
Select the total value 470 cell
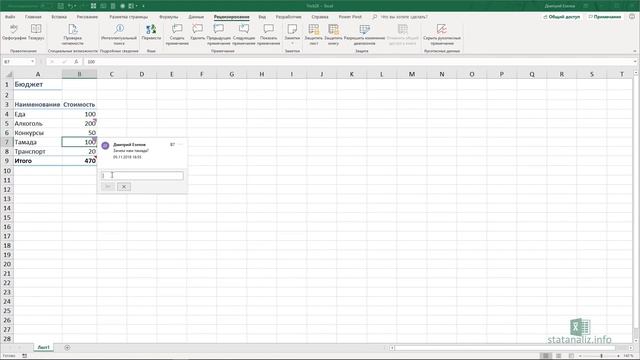tap(79, 161)
